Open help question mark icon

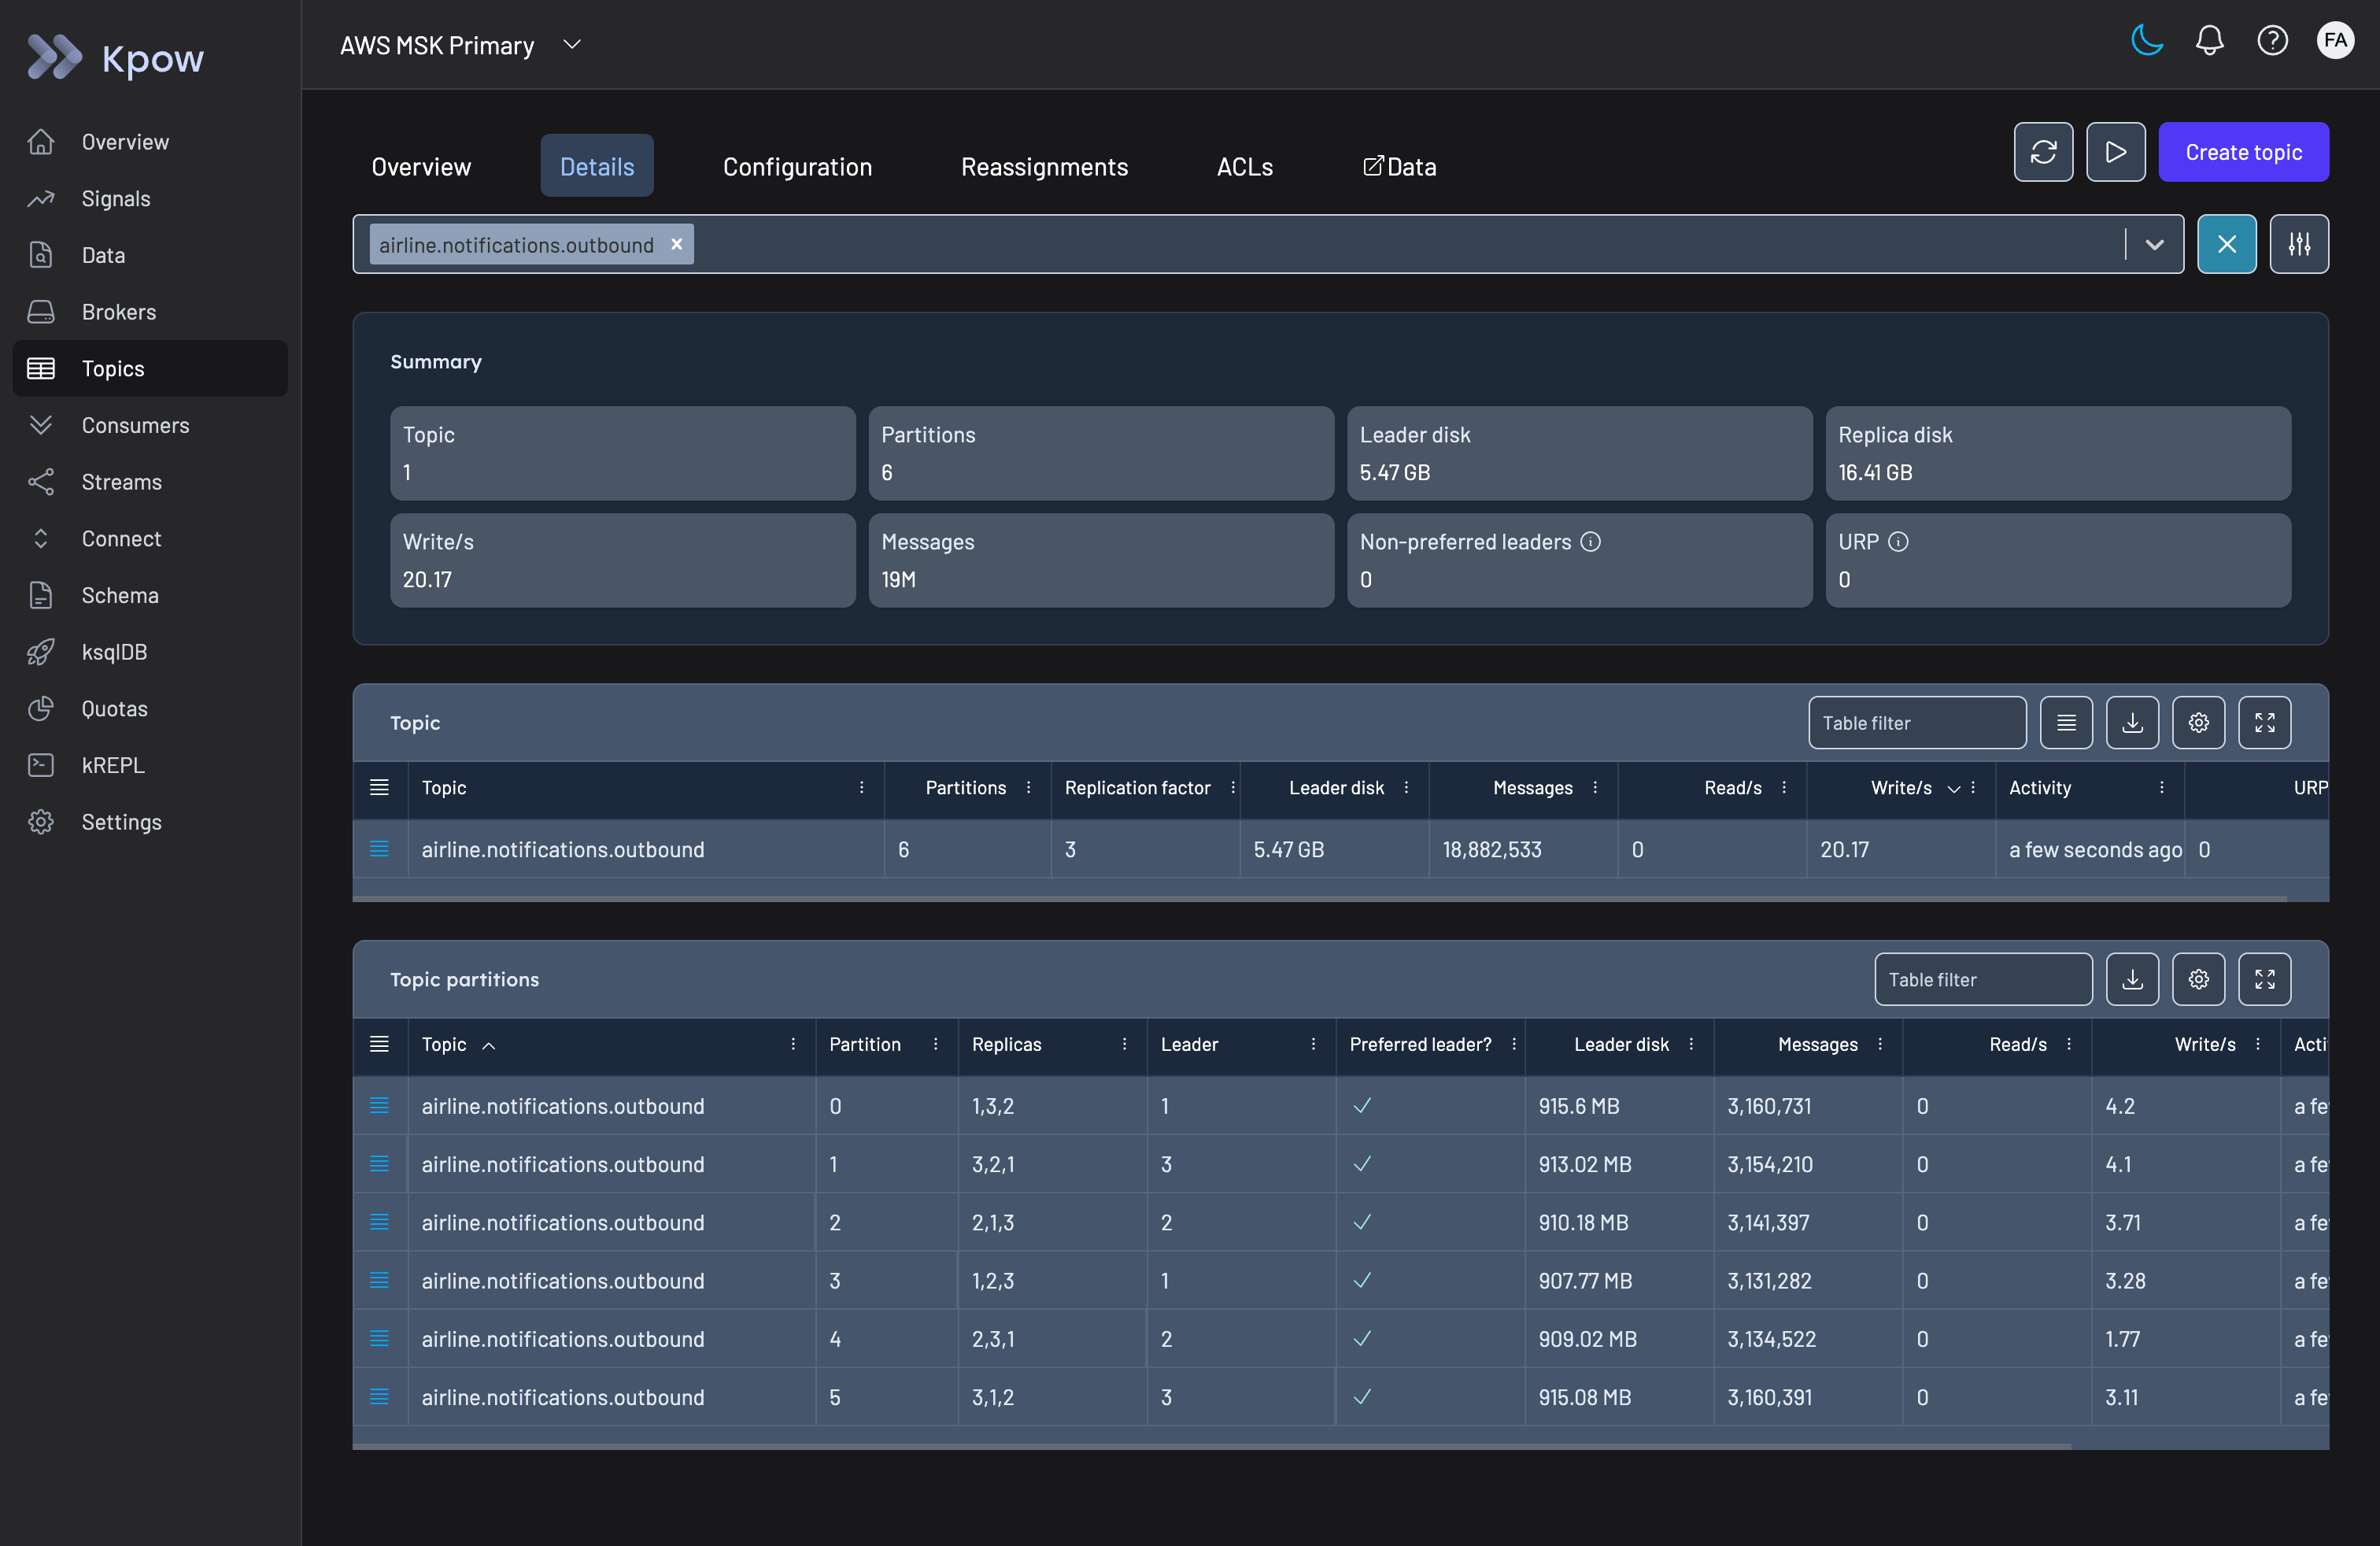pyautogui.click(x=2272, y=41)
